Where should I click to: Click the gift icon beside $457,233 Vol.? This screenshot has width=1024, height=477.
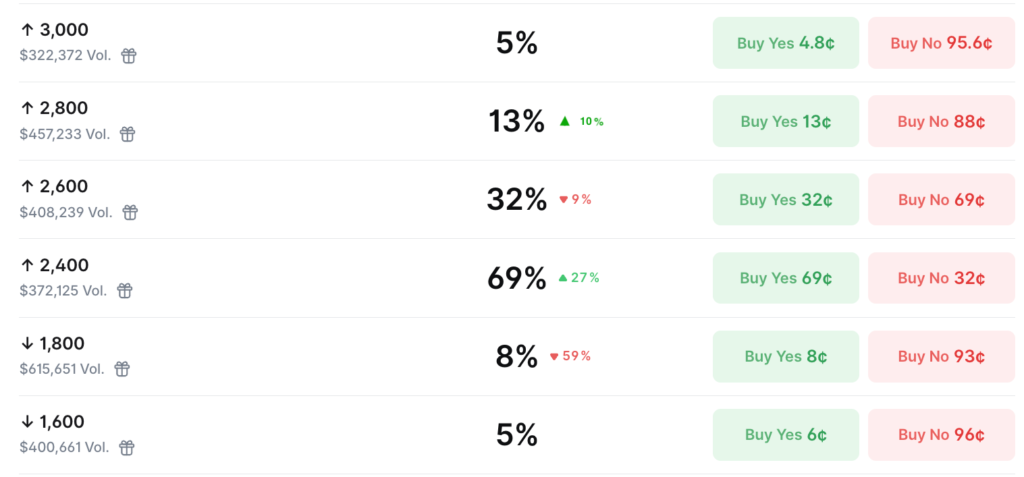tap(128, 134)
